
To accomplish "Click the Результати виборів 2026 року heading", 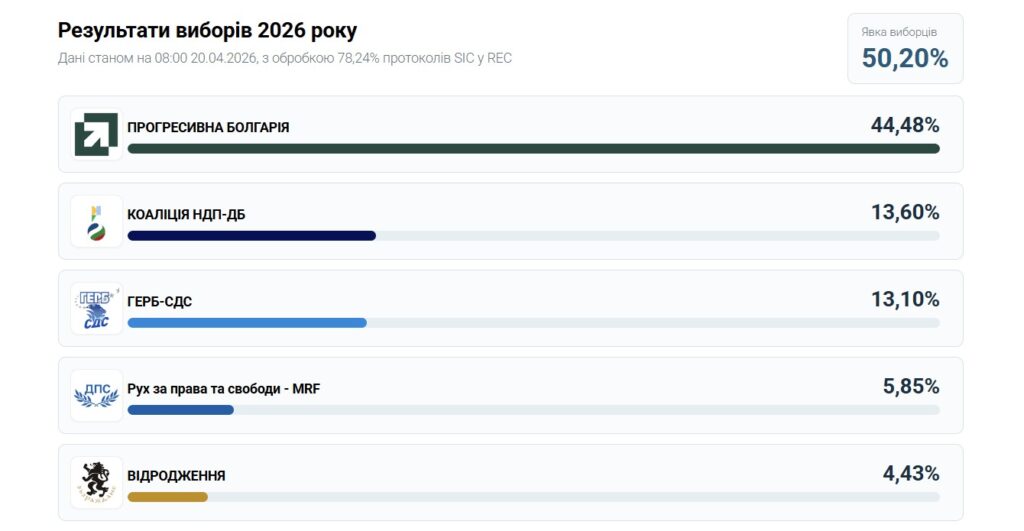I will (207, 31).
